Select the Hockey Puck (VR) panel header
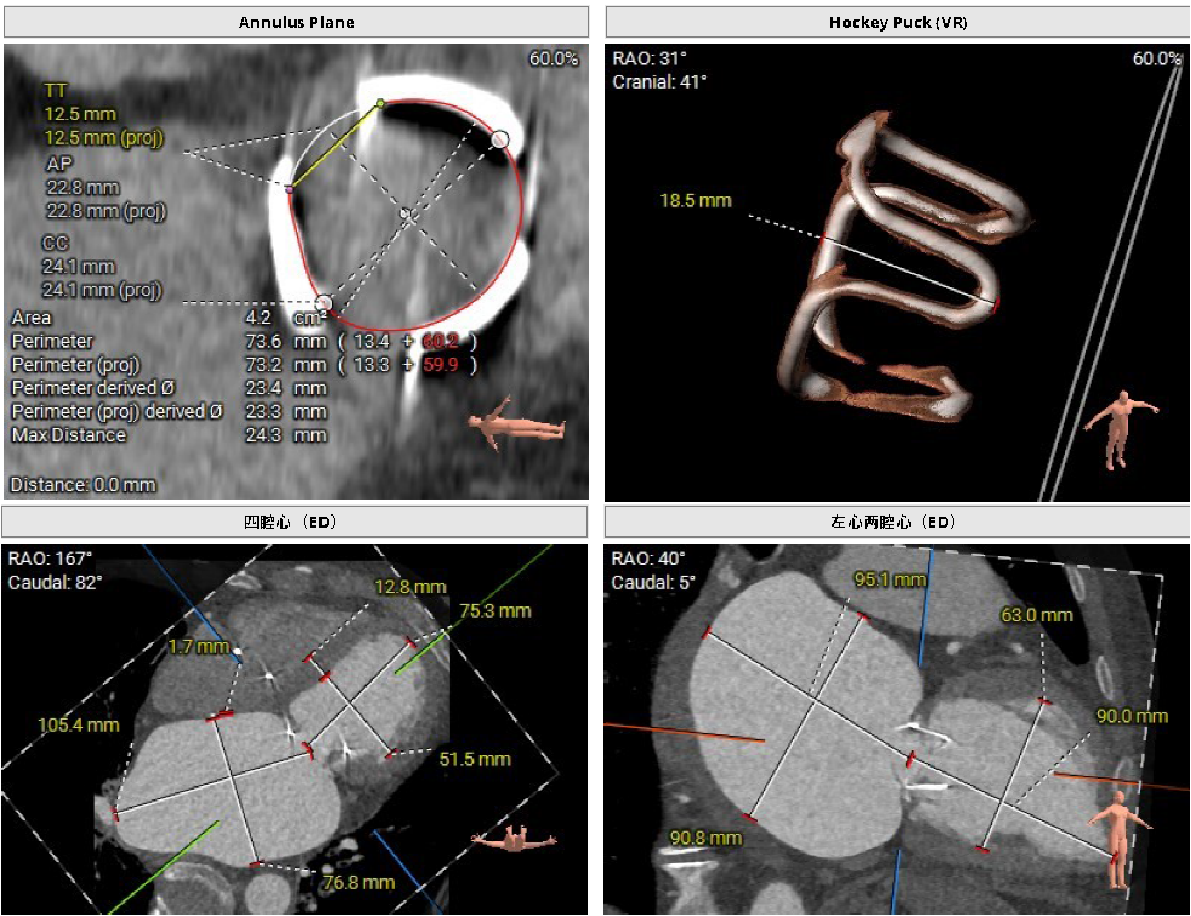Viewport: 1191px width, 916px height. (x=897, y=22)
